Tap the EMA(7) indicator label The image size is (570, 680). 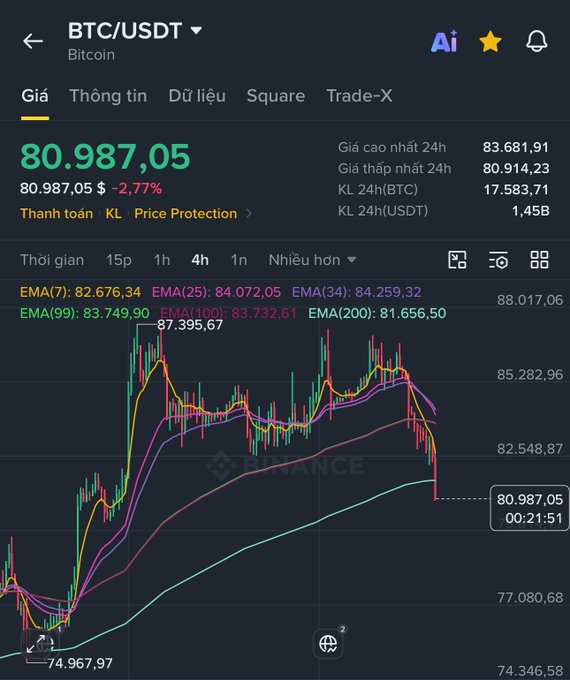[80, 292]
